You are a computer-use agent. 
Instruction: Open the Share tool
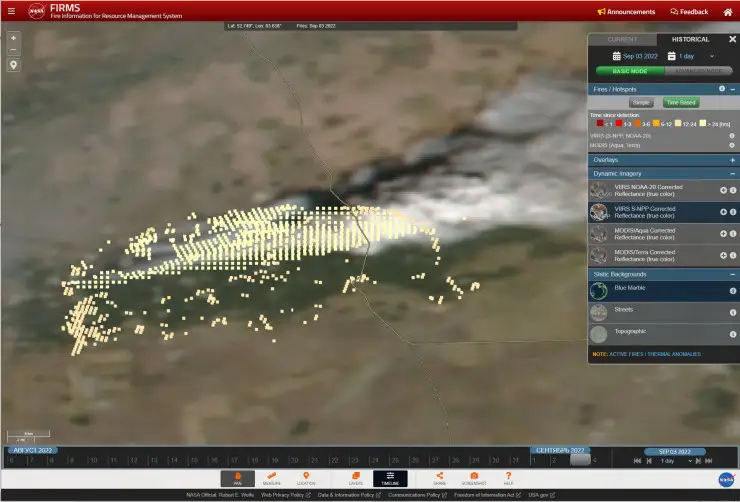click(440, 479)
